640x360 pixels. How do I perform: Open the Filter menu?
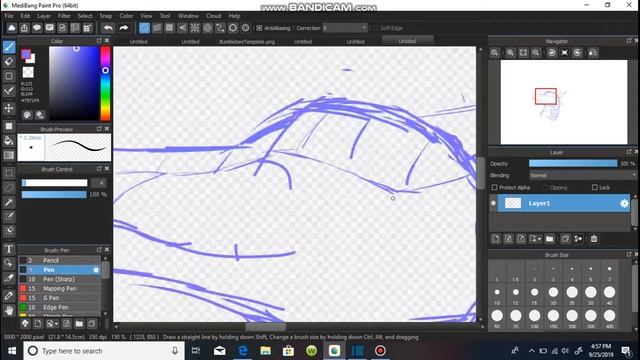tap(64, 16)
